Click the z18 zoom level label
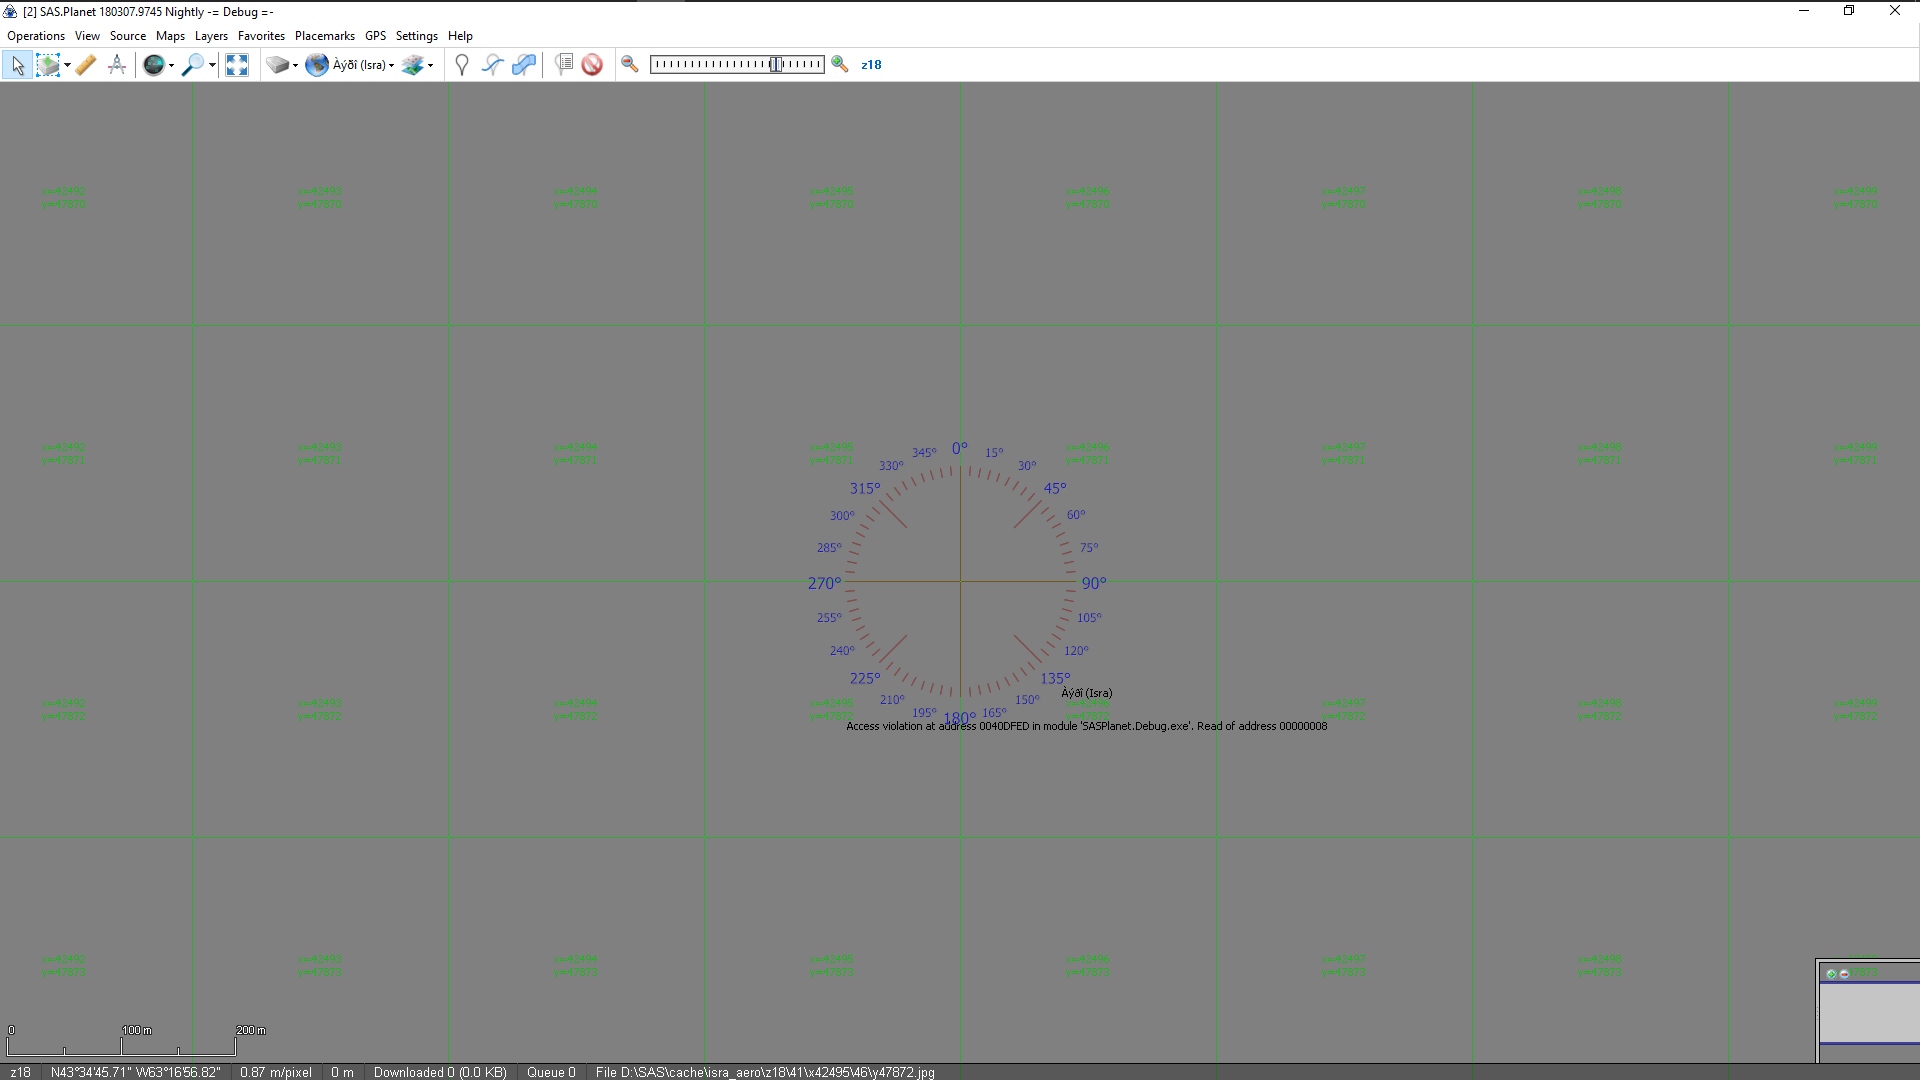1920x1080 pixels. pyautogui.click(x=871, y=65)
